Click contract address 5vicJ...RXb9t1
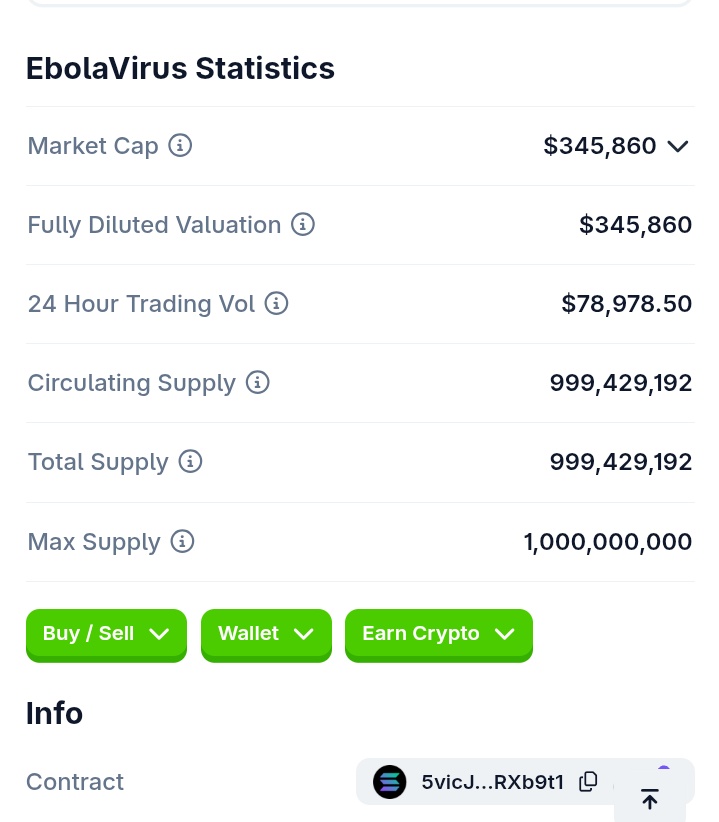 click(493, 782)
